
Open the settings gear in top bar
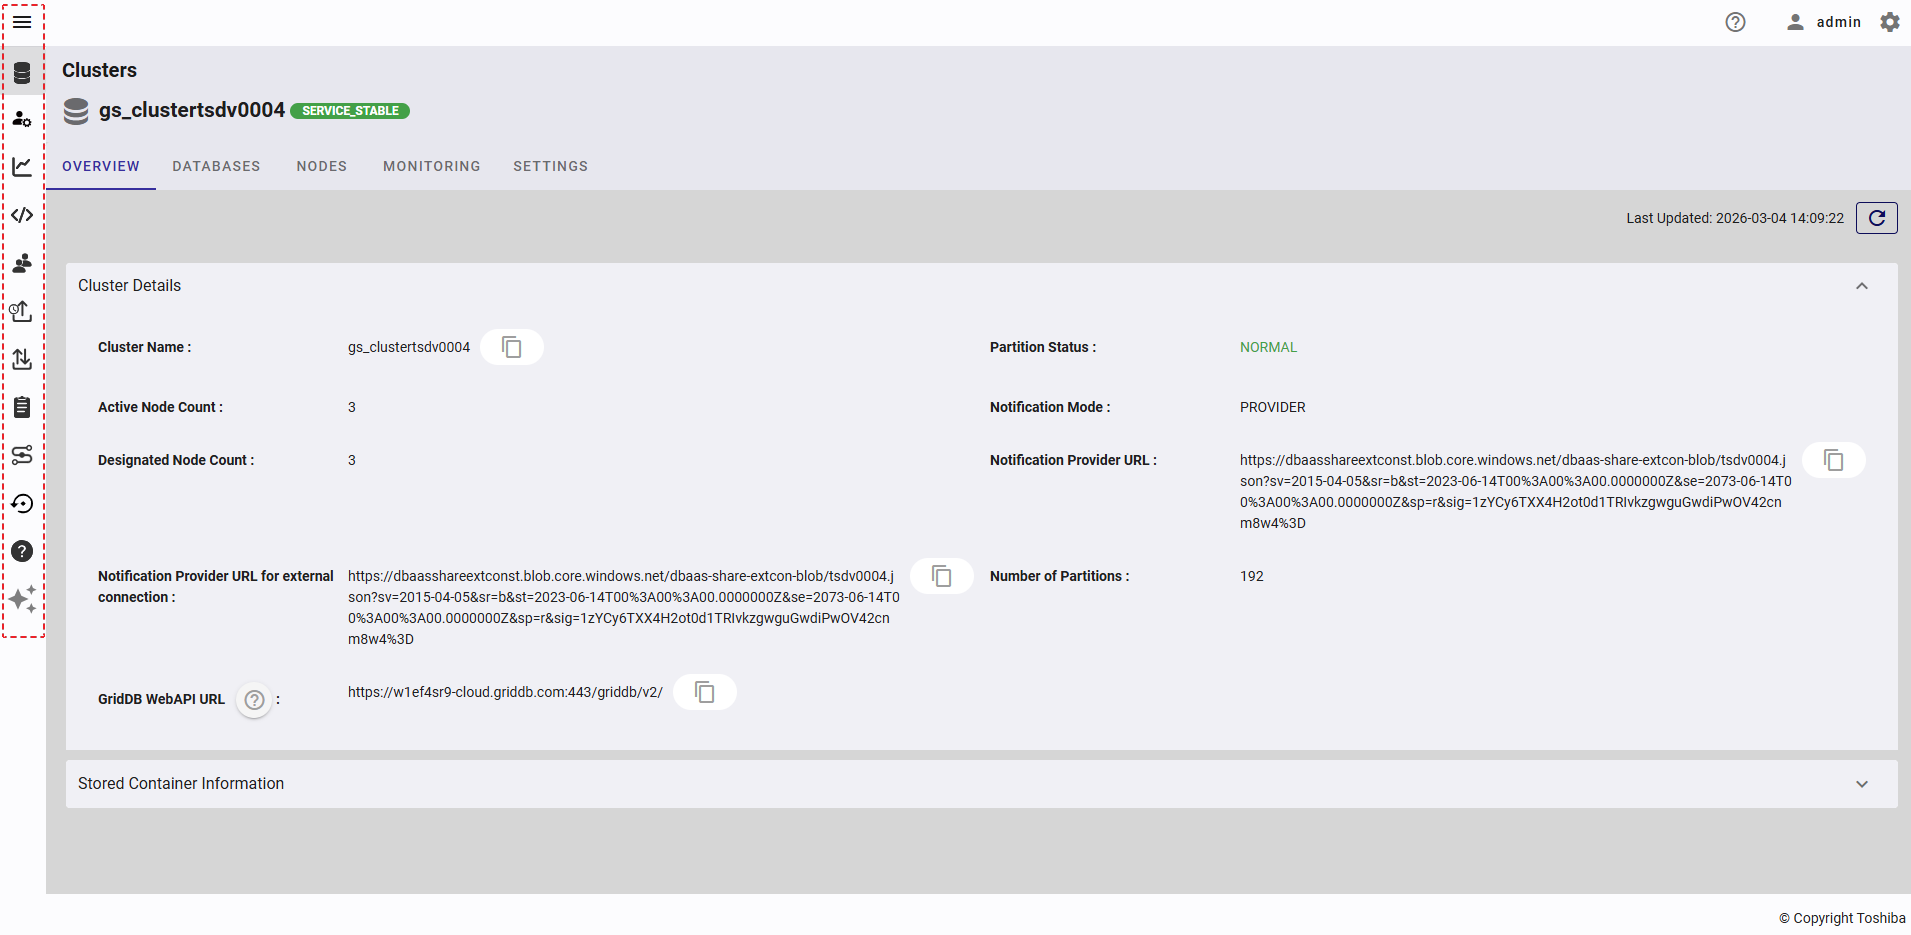pos(1889,22)
